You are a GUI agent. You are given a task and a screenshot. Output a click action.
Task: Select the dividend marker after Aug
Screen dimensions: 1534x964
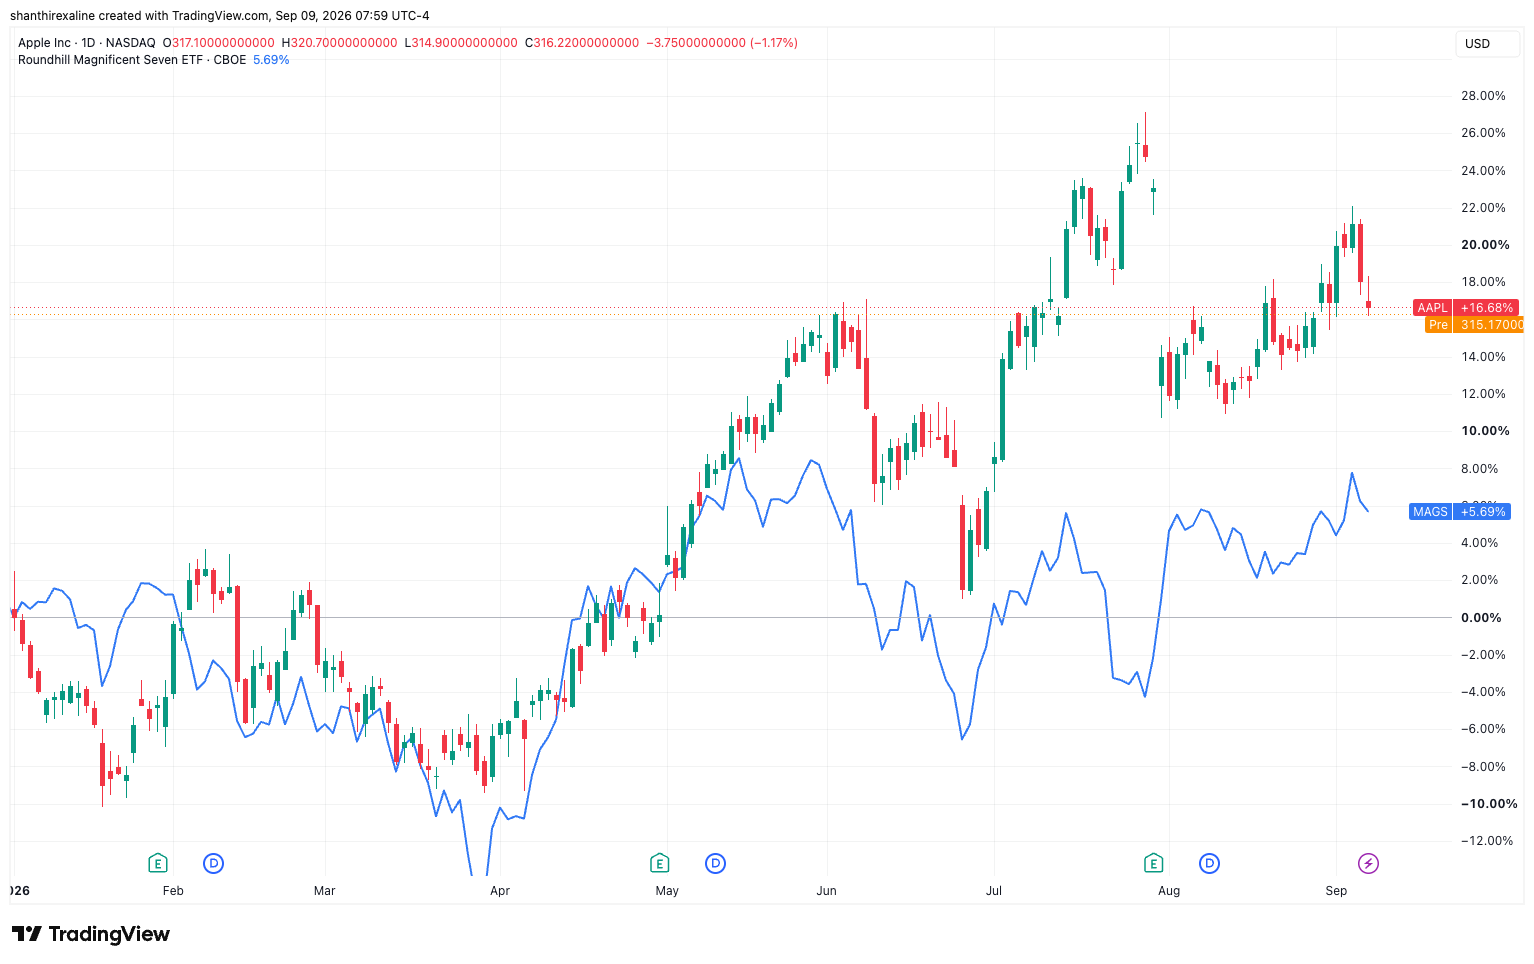point(1209,863)
